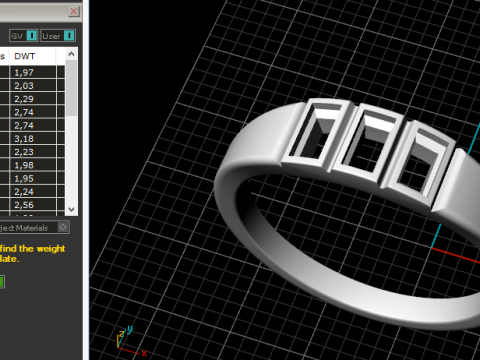The width and height of the screenshot is (480, 360).
Task: Click the green button below the hint text
Action: (x=2, y=282)
